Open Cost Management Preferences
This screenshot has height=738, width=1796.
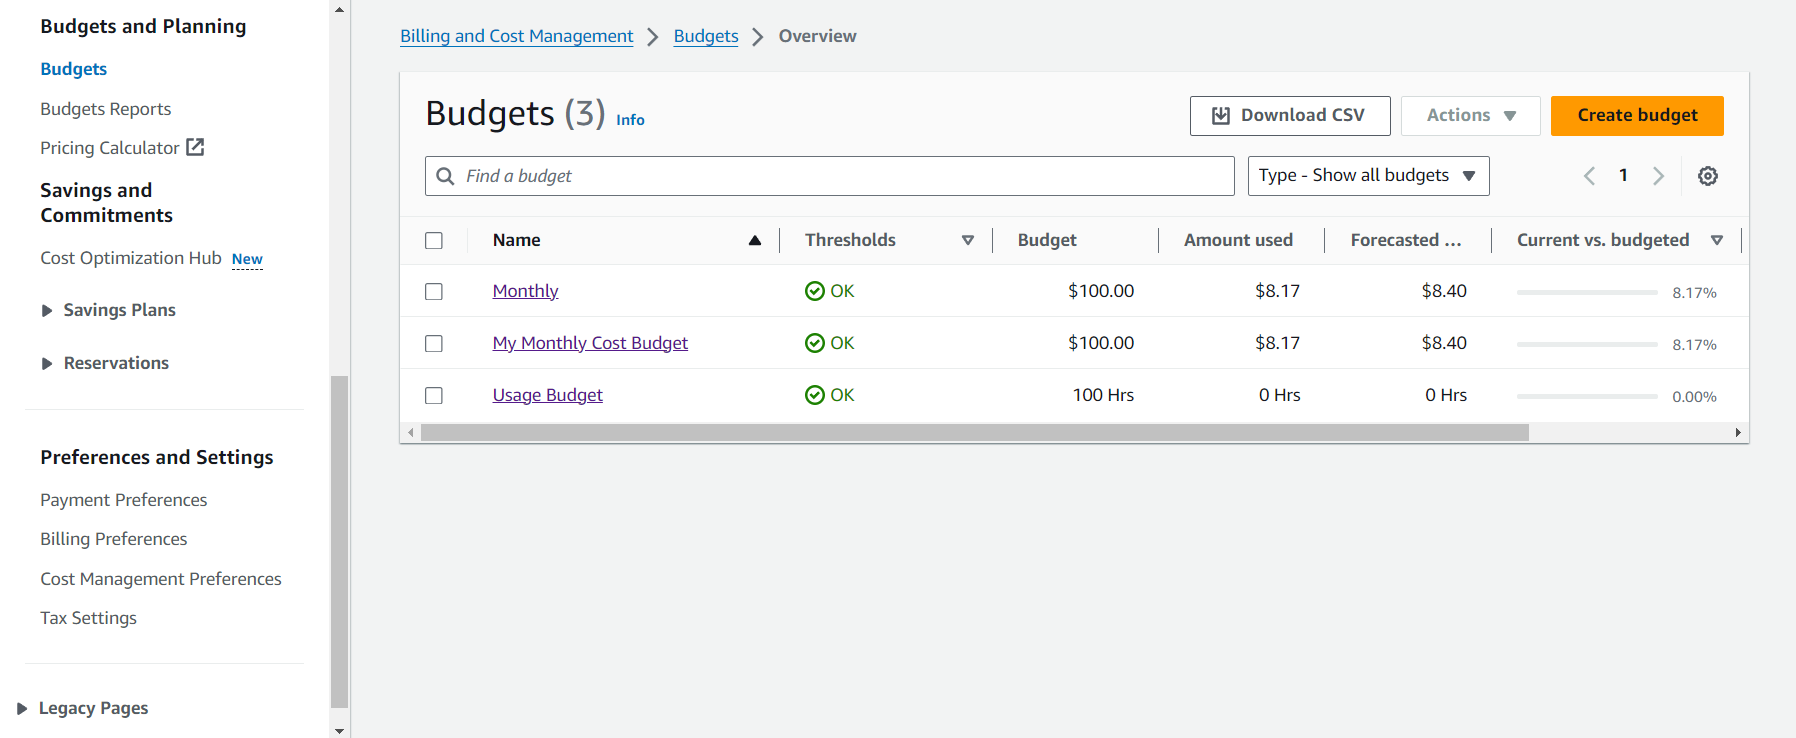[161, 579]
